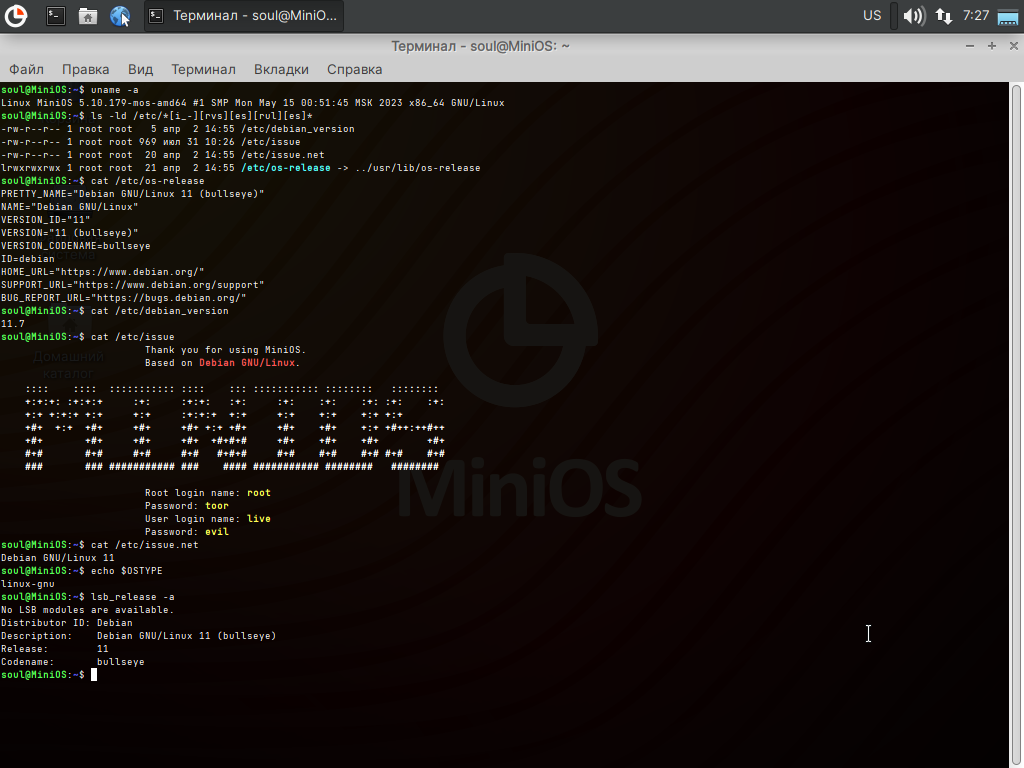Maximize the terminal window

click(x=991, y=46)
